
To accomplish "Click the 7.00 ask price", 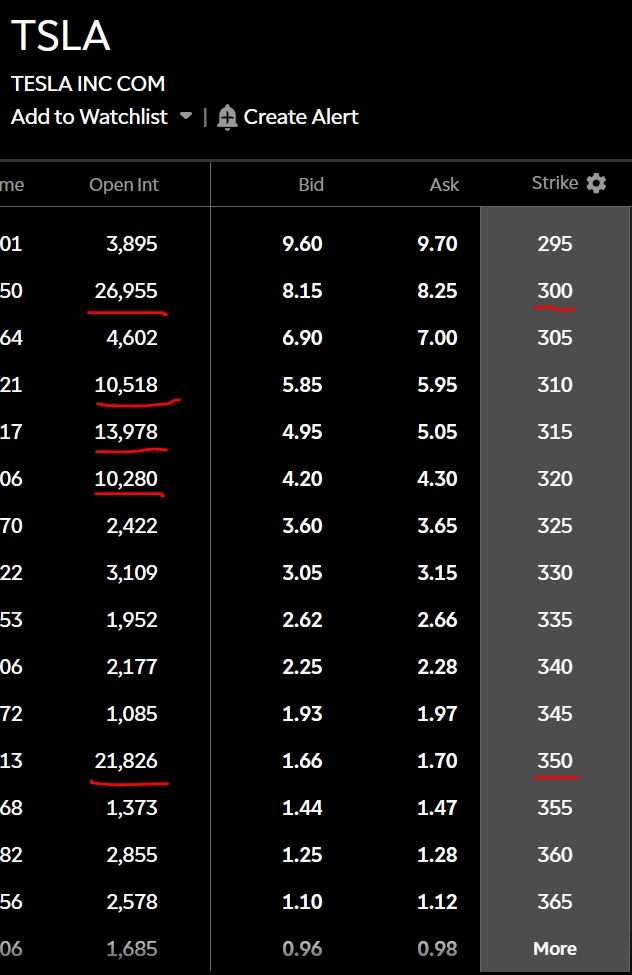I will (x=437, y=338).
